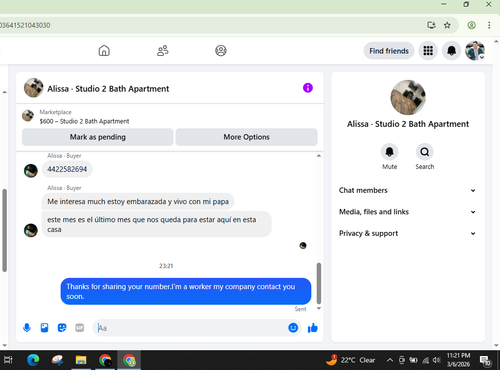Expand Media, files and links section
The height and width of the screenshot is (370, 500).
[407, 212]
